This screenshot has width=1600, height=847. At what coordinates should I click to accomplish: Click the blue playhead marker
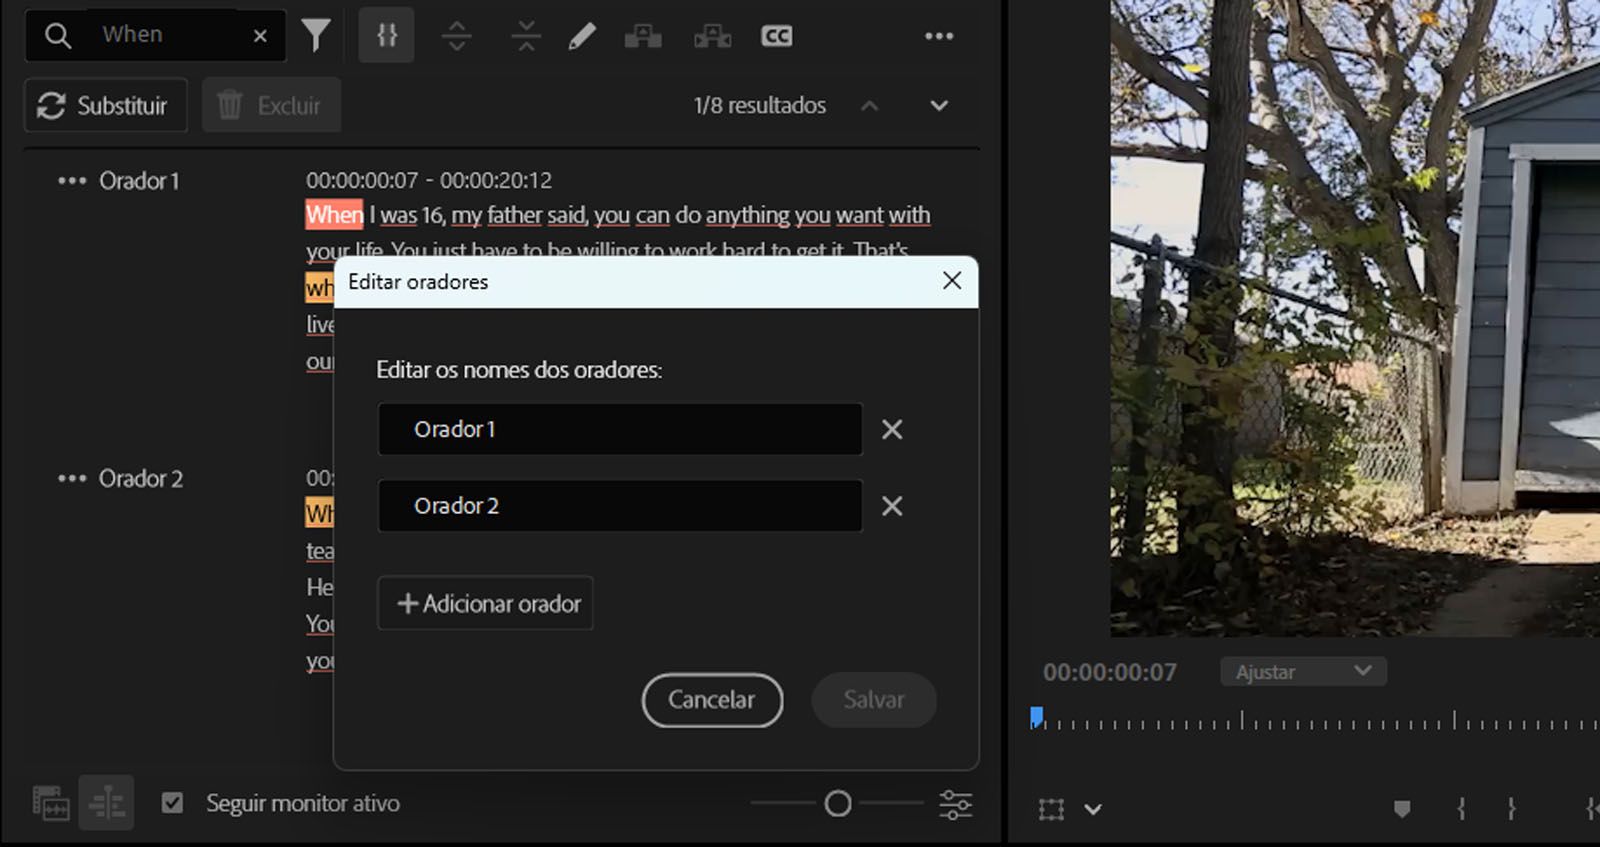coord(1037,717)
